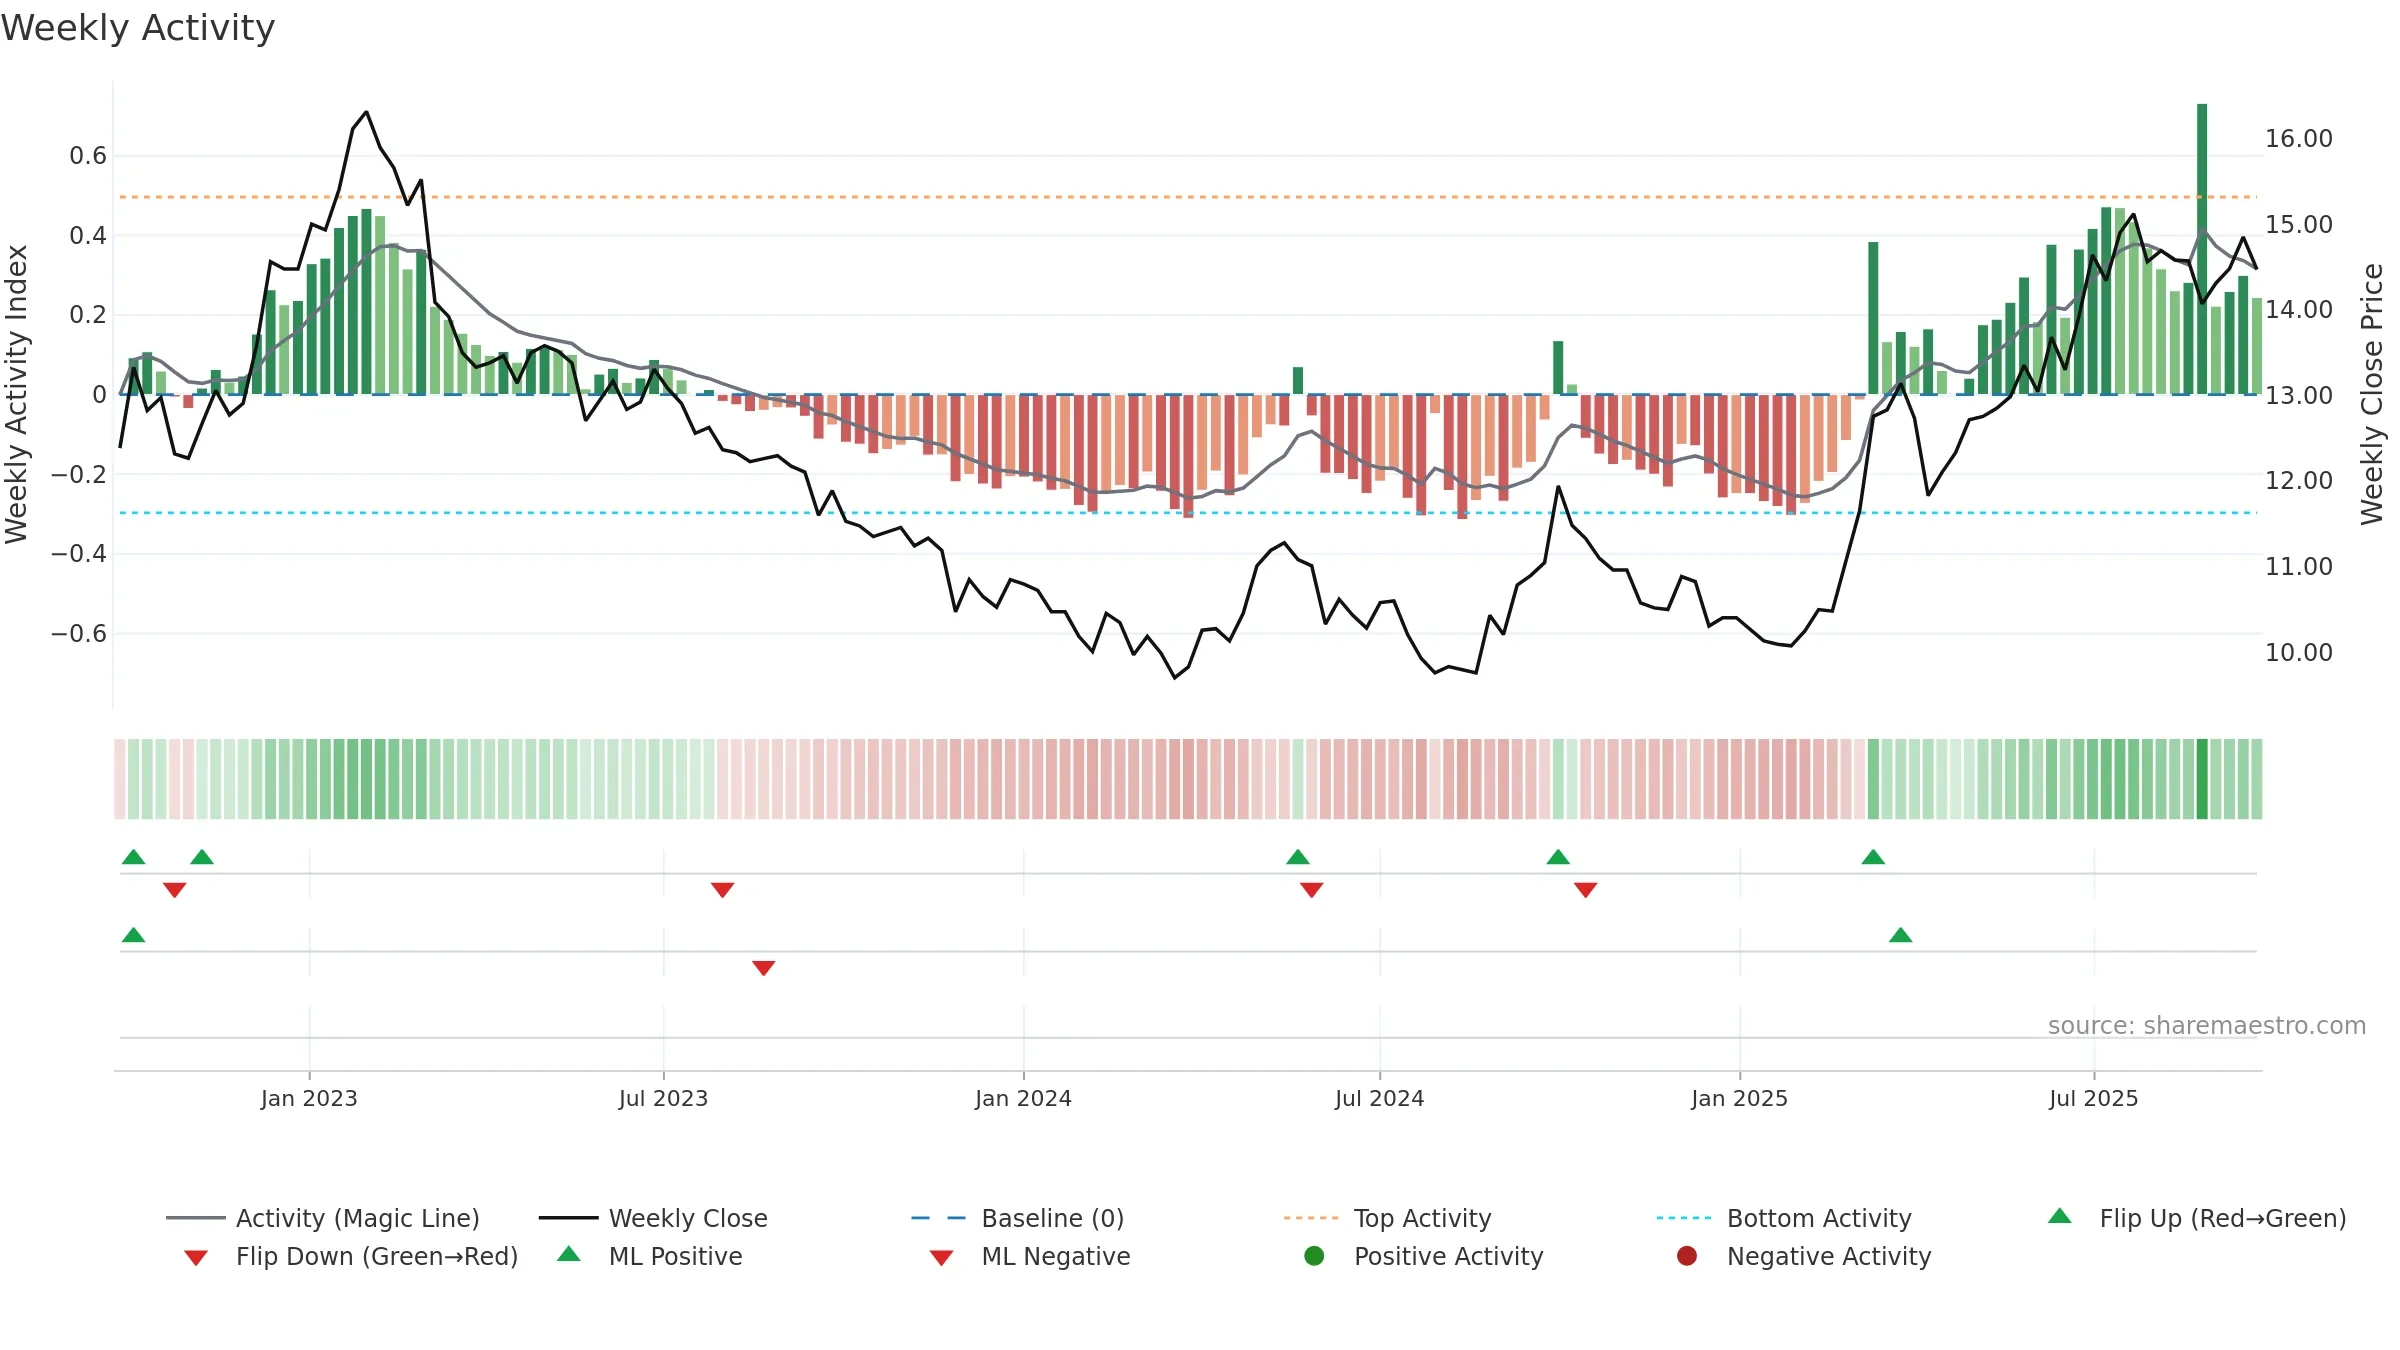The image size is (2400, 1350).
Task: Select the Flip Down marker near mid October 2024
Action: 1585,890
